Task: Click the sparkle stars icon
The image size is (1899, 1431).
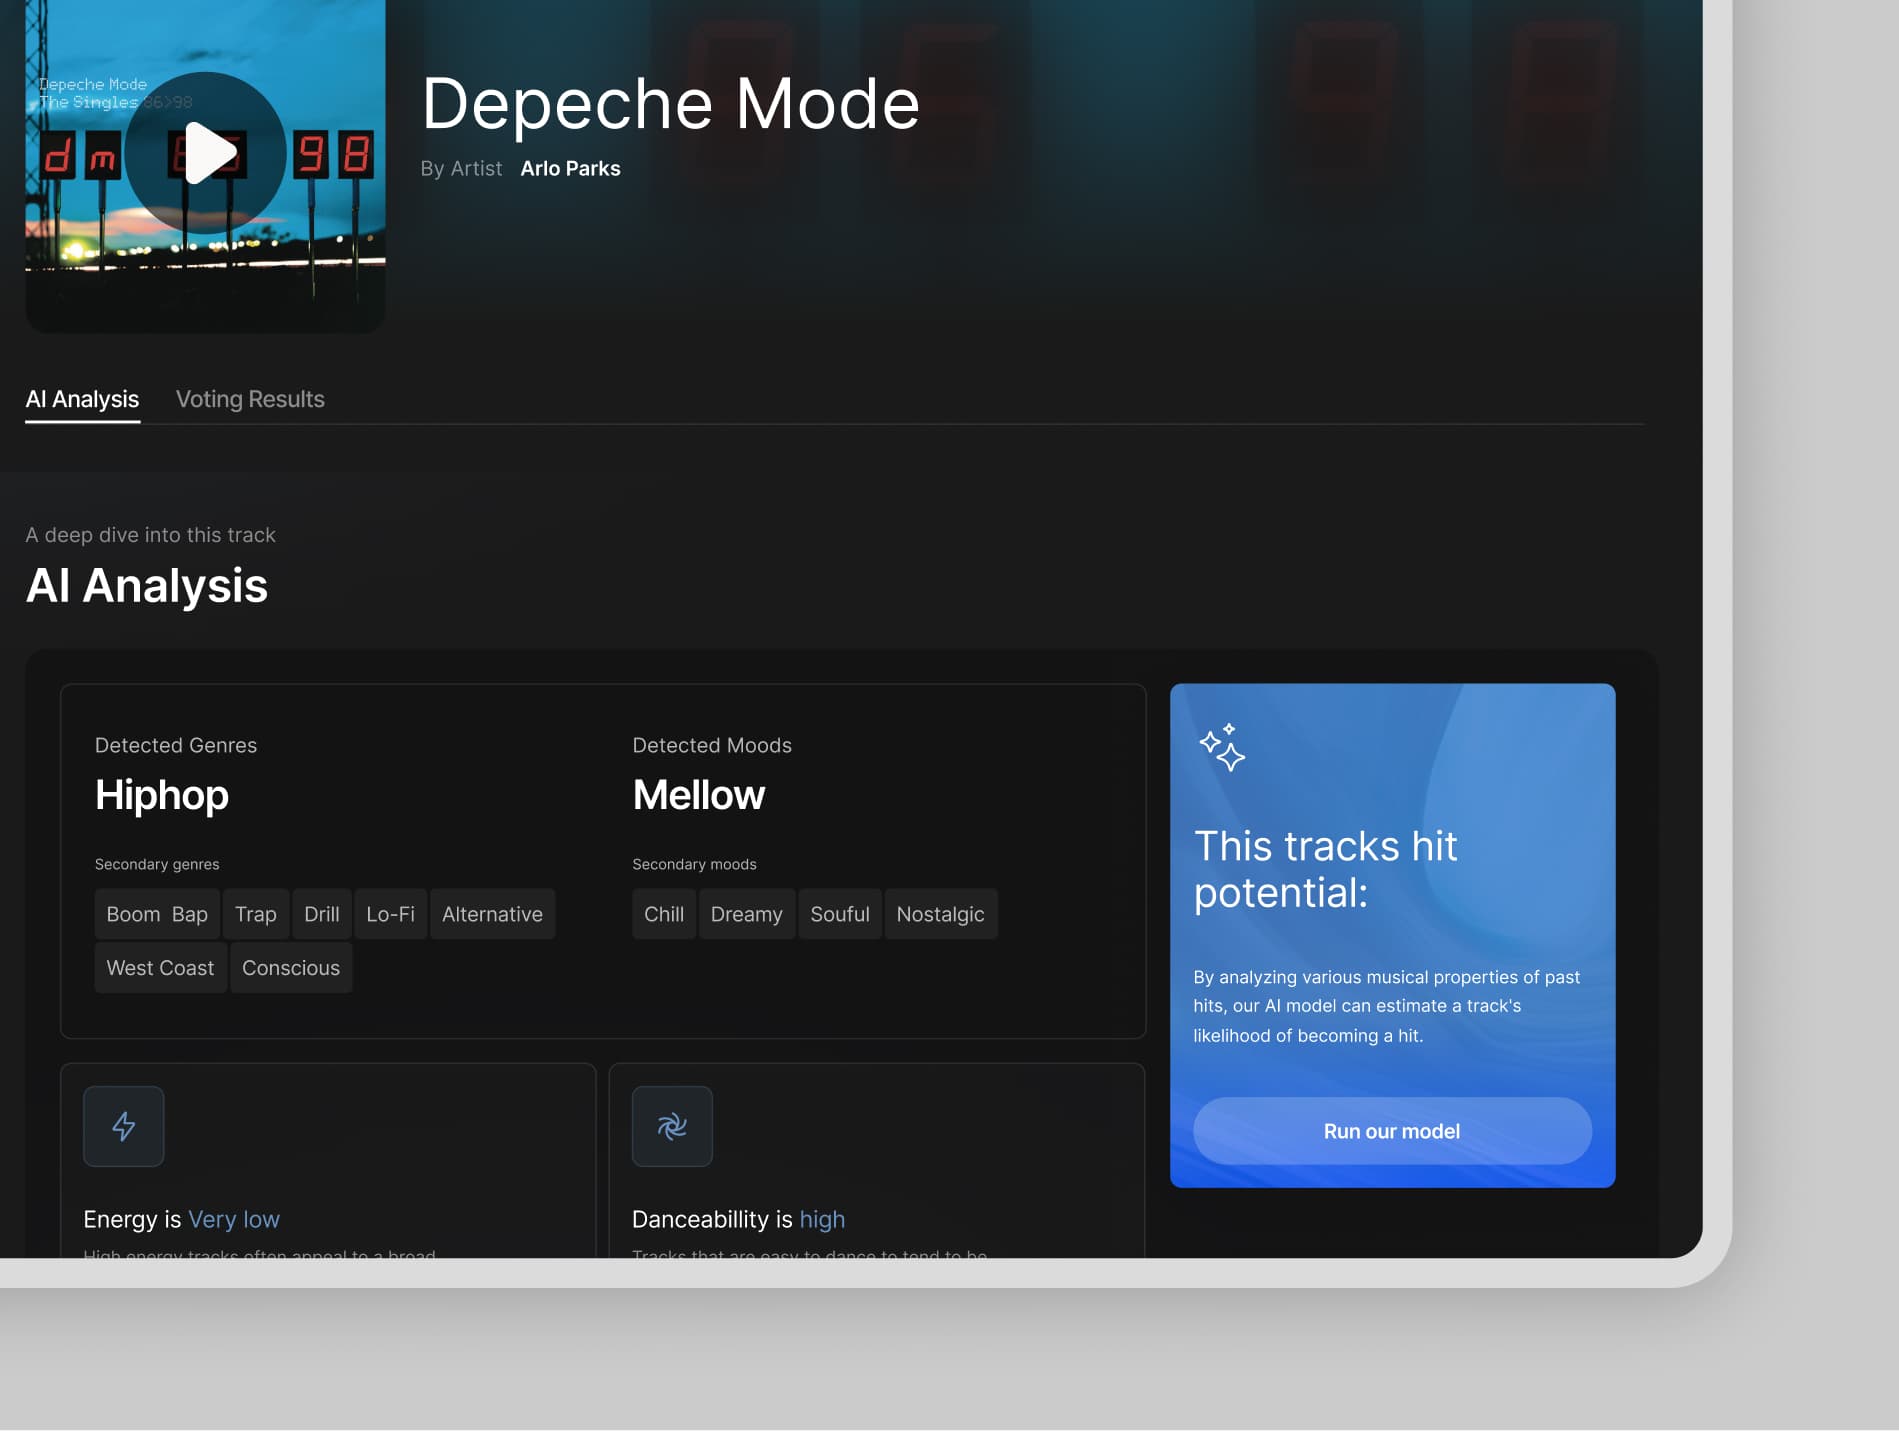Action: tap(1222, 747)
